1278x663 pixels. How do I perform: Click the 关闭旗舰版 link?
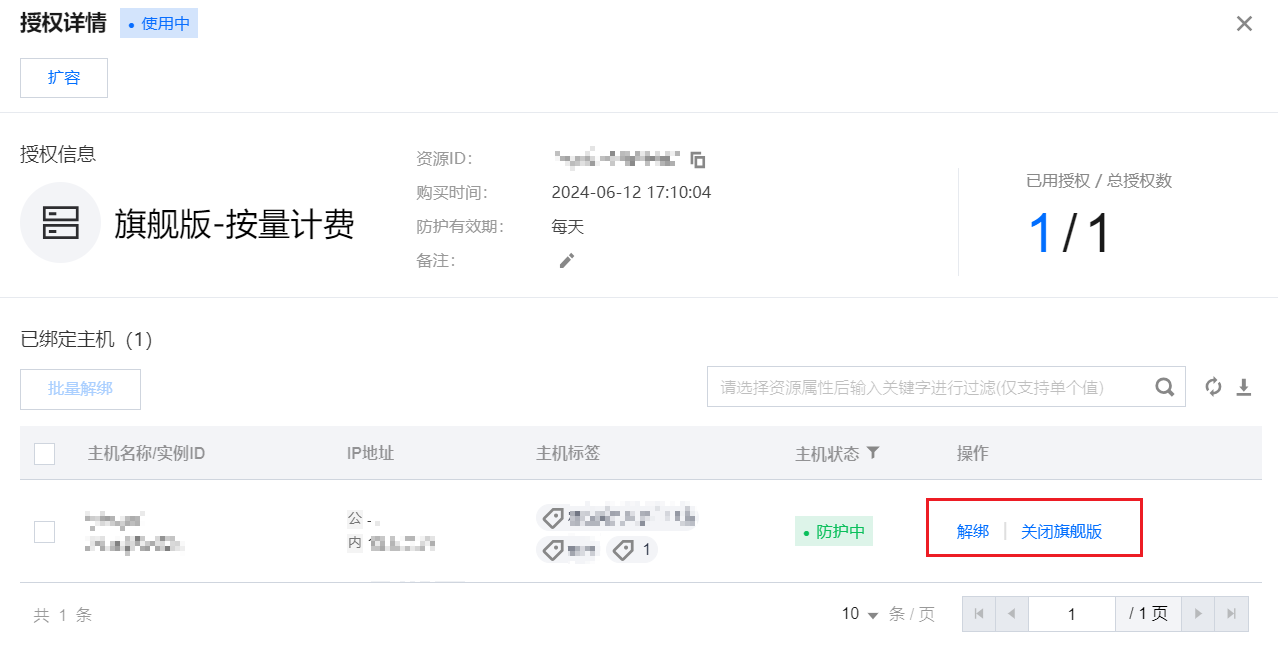[x=1062, y=532]
